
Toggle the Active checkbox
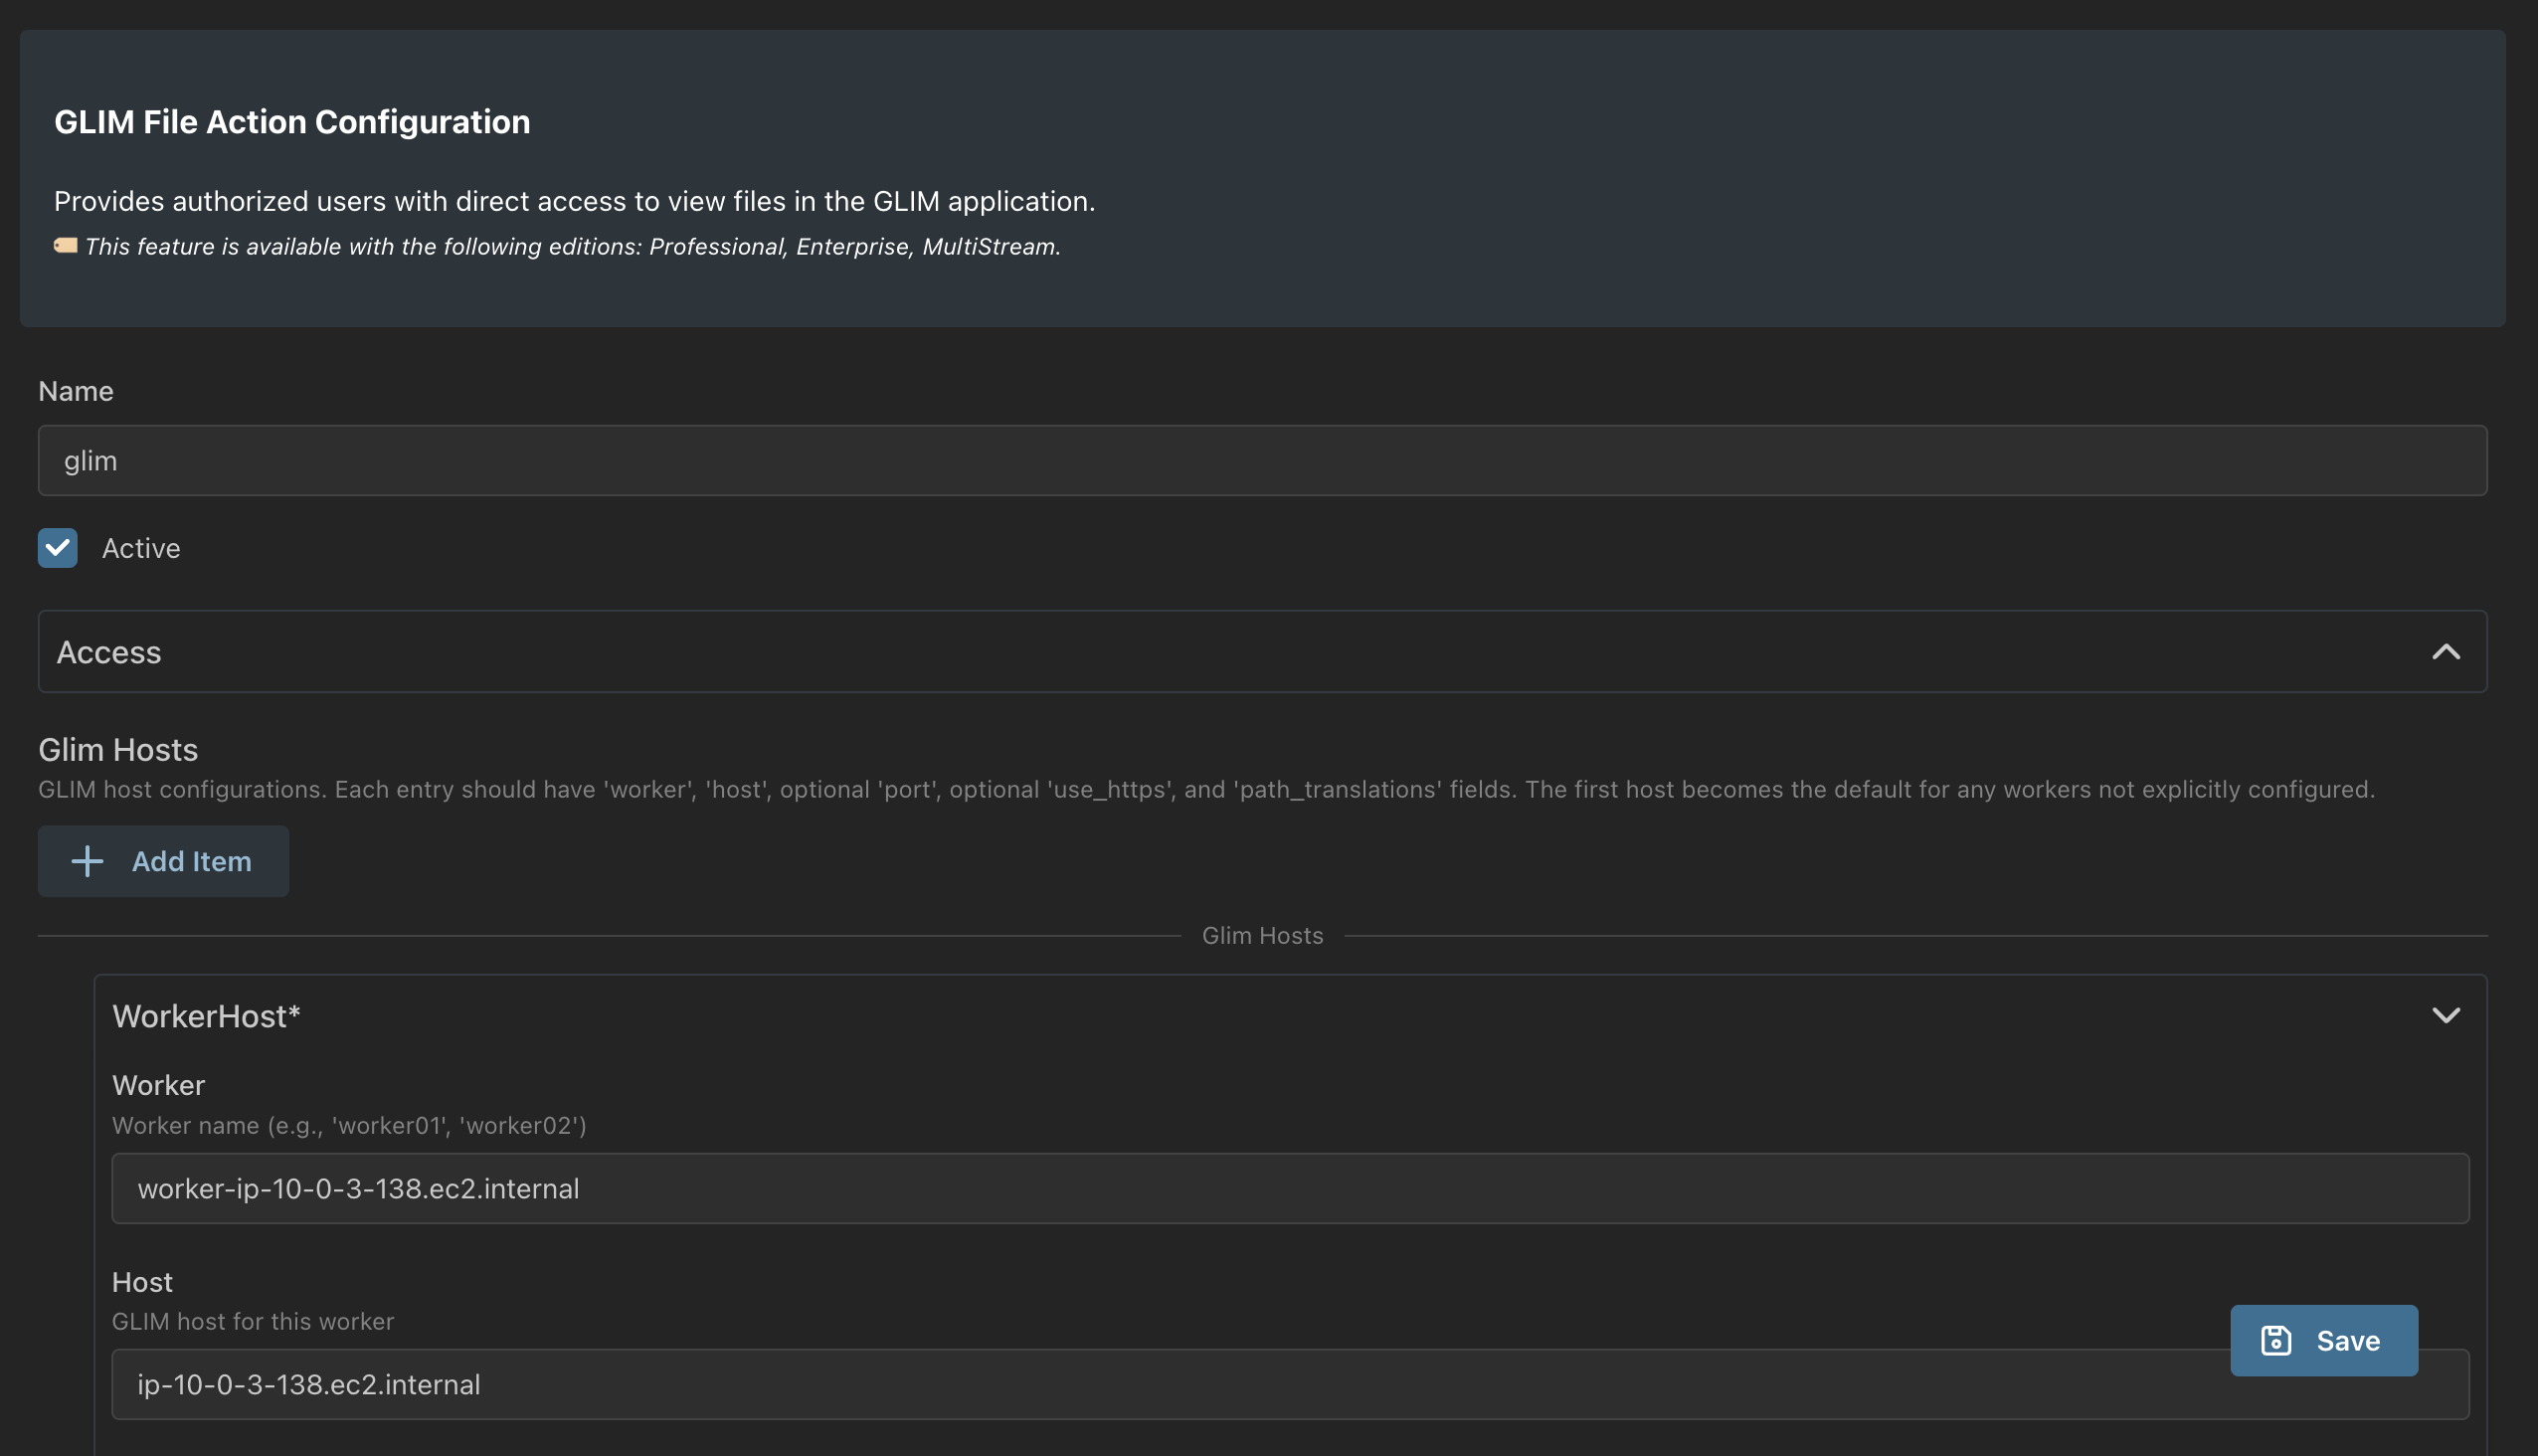[x=58, y=548]
